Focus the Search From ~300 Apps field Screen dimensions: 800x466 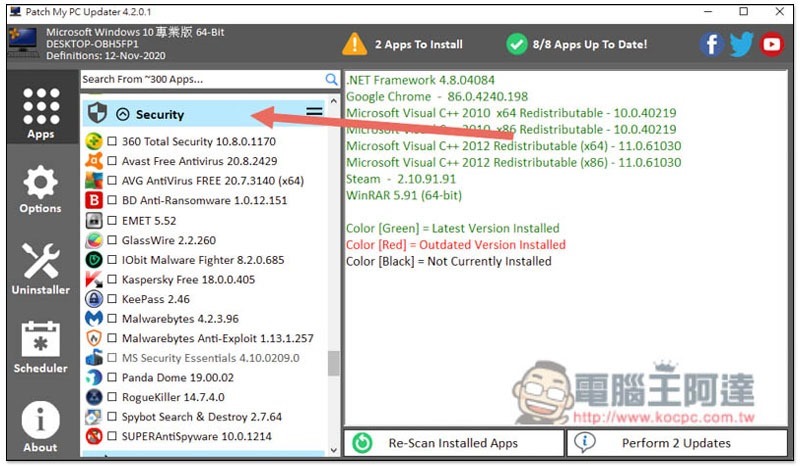203,79
